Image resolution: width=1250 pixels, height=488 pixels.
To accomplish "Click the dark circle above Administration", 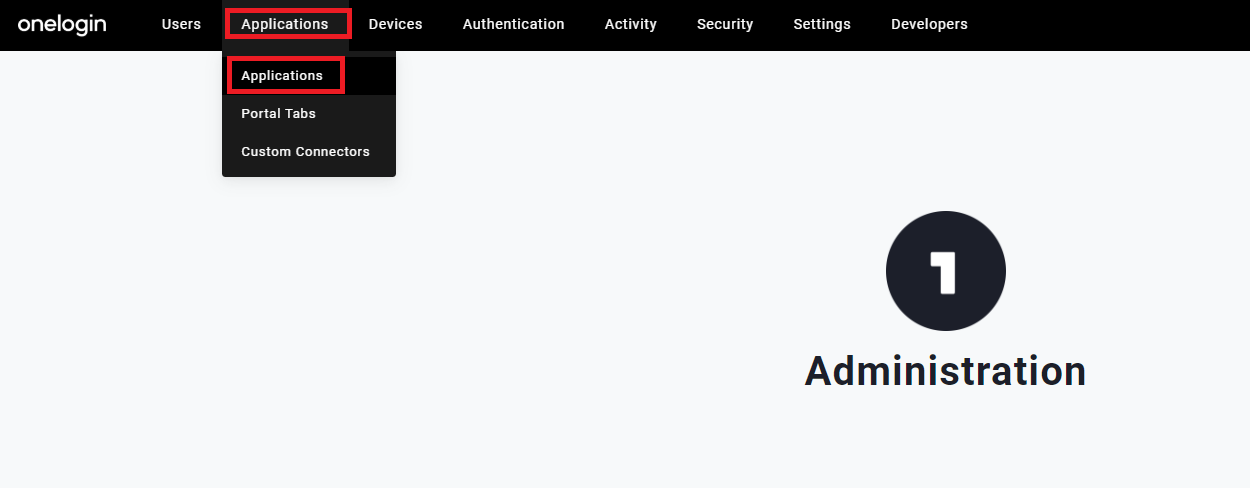I will tap(946, 271).
